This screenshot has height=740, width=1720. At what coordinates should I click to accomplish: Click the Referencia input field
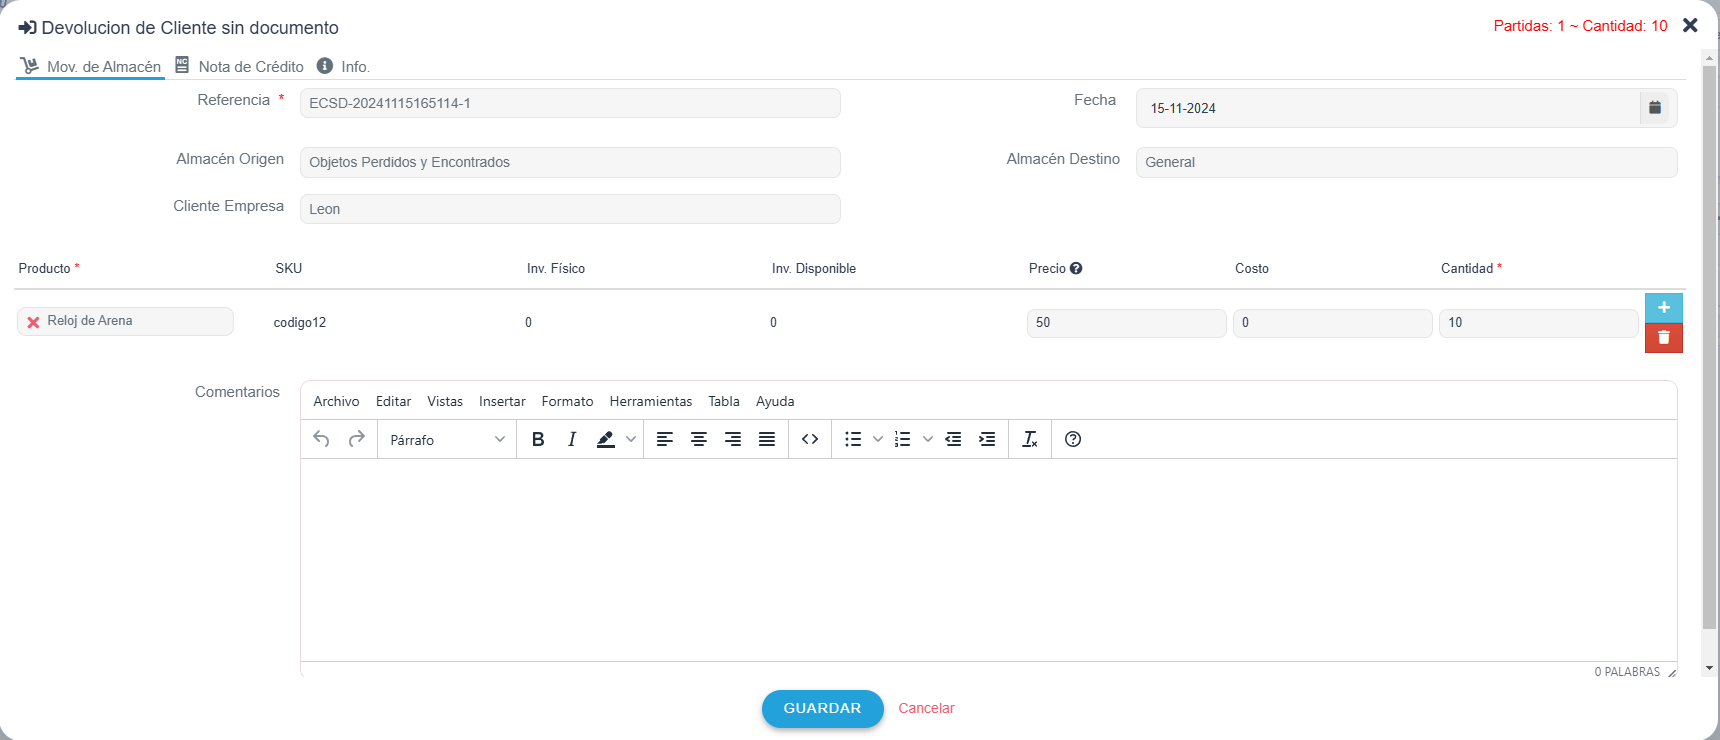[x=570, y=103]
